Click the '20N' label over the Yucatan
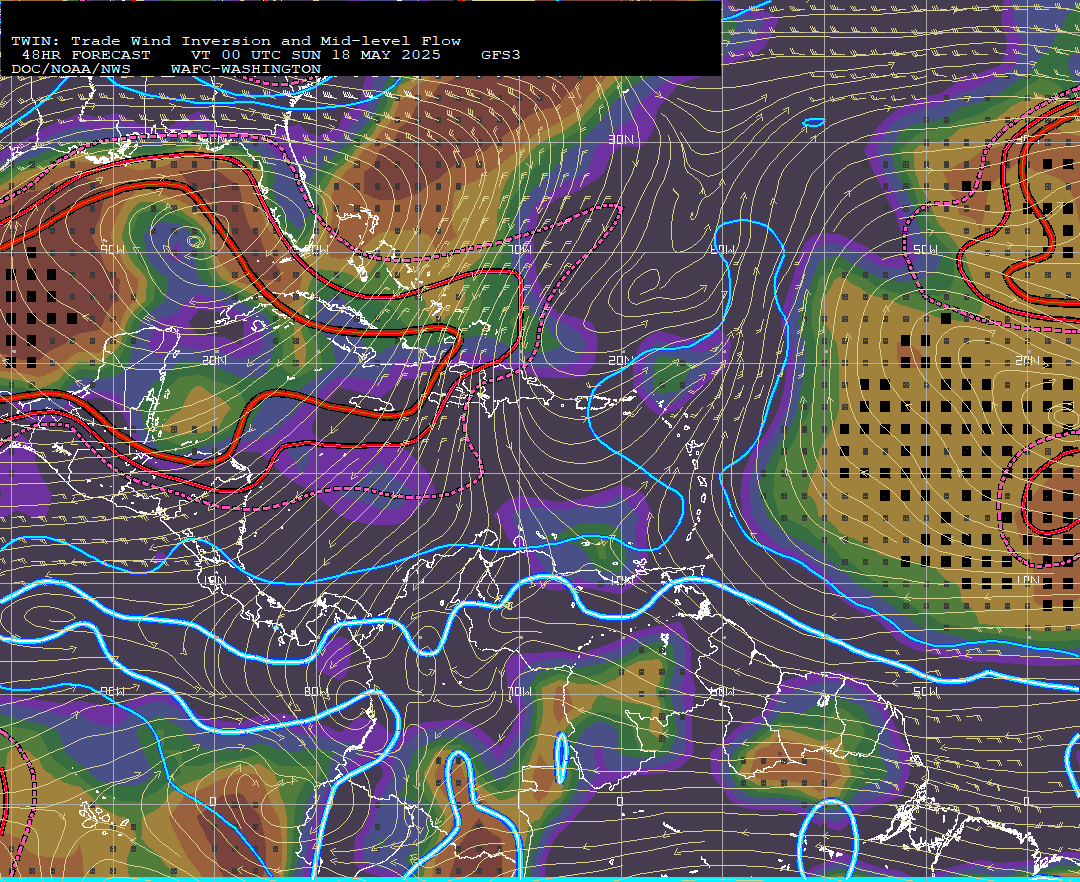The width and height of the screenshot is (1080, 882). tap(214, 360)
